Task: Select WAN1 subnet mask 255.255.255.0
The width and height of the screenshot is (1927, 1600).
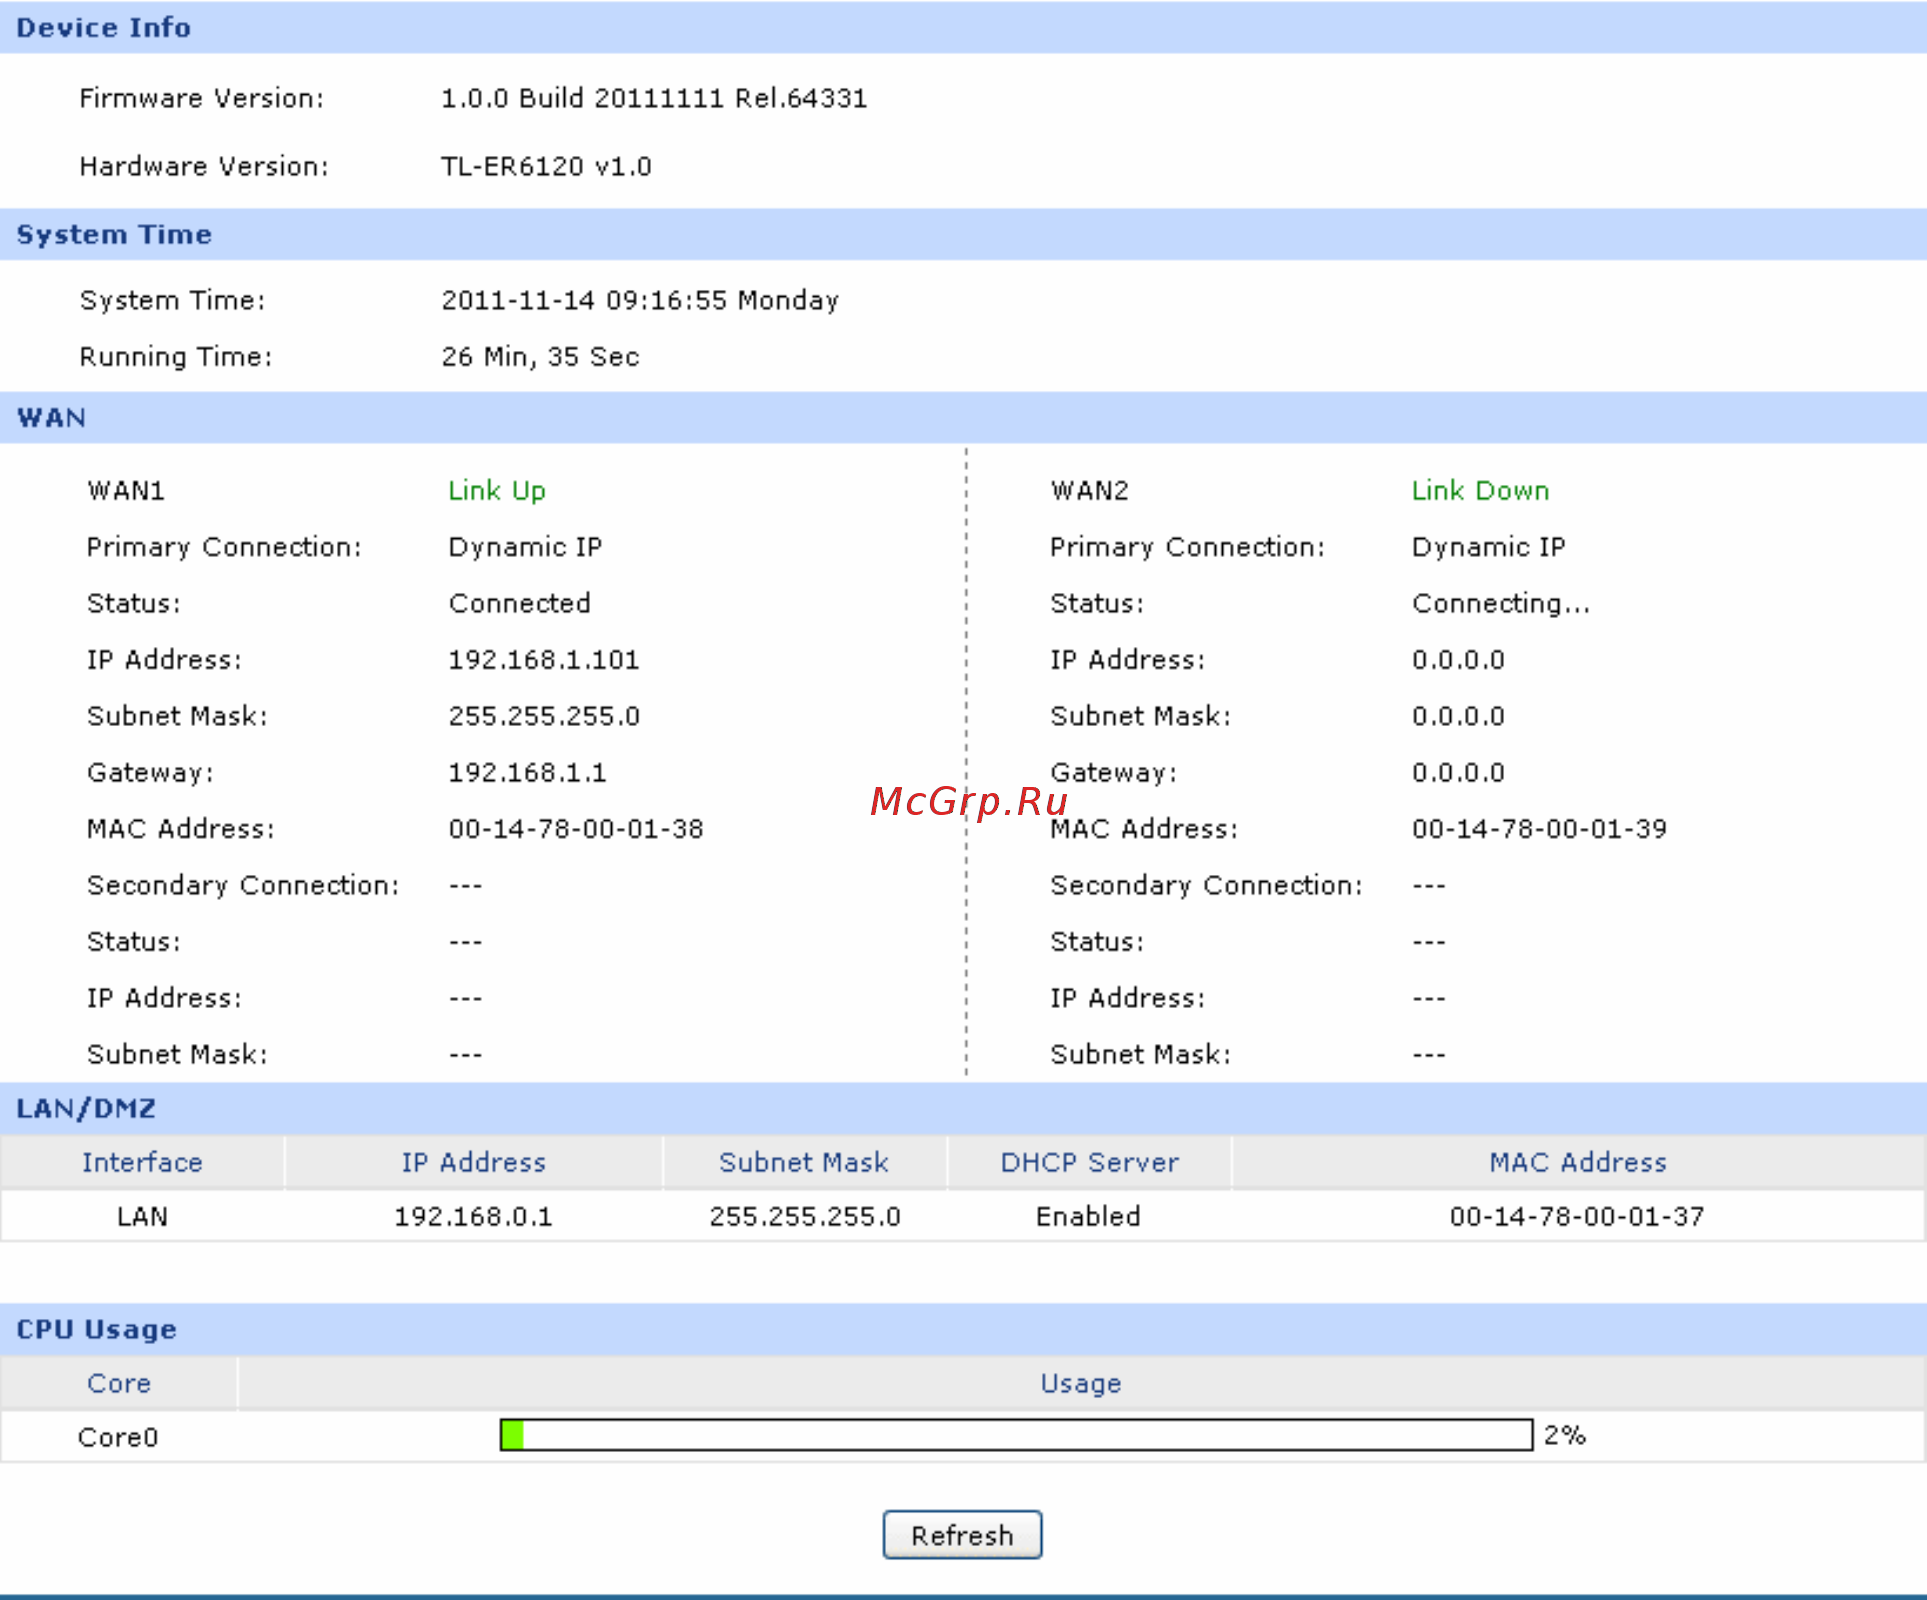Action: pos(544,716)
